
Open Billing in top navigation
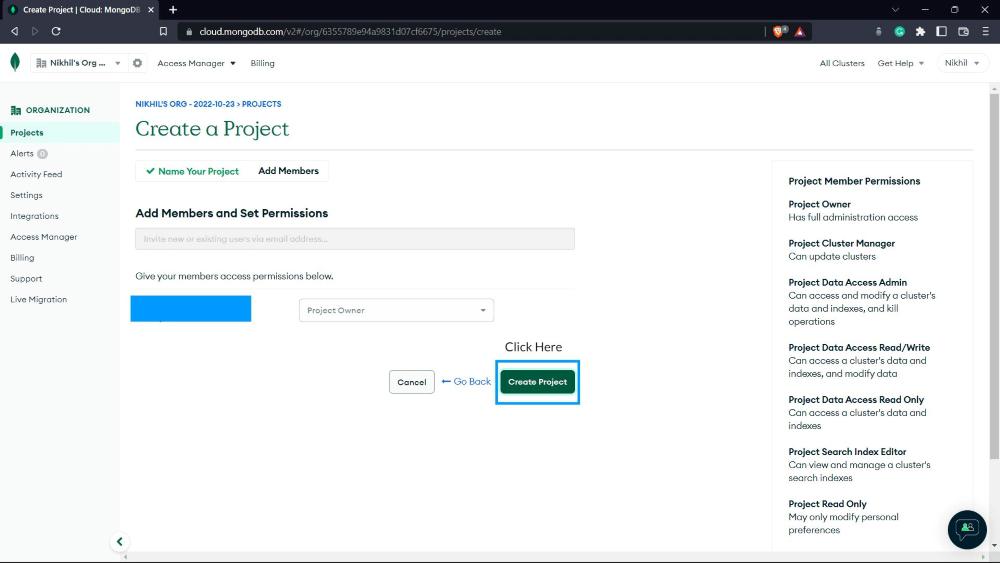262,63
